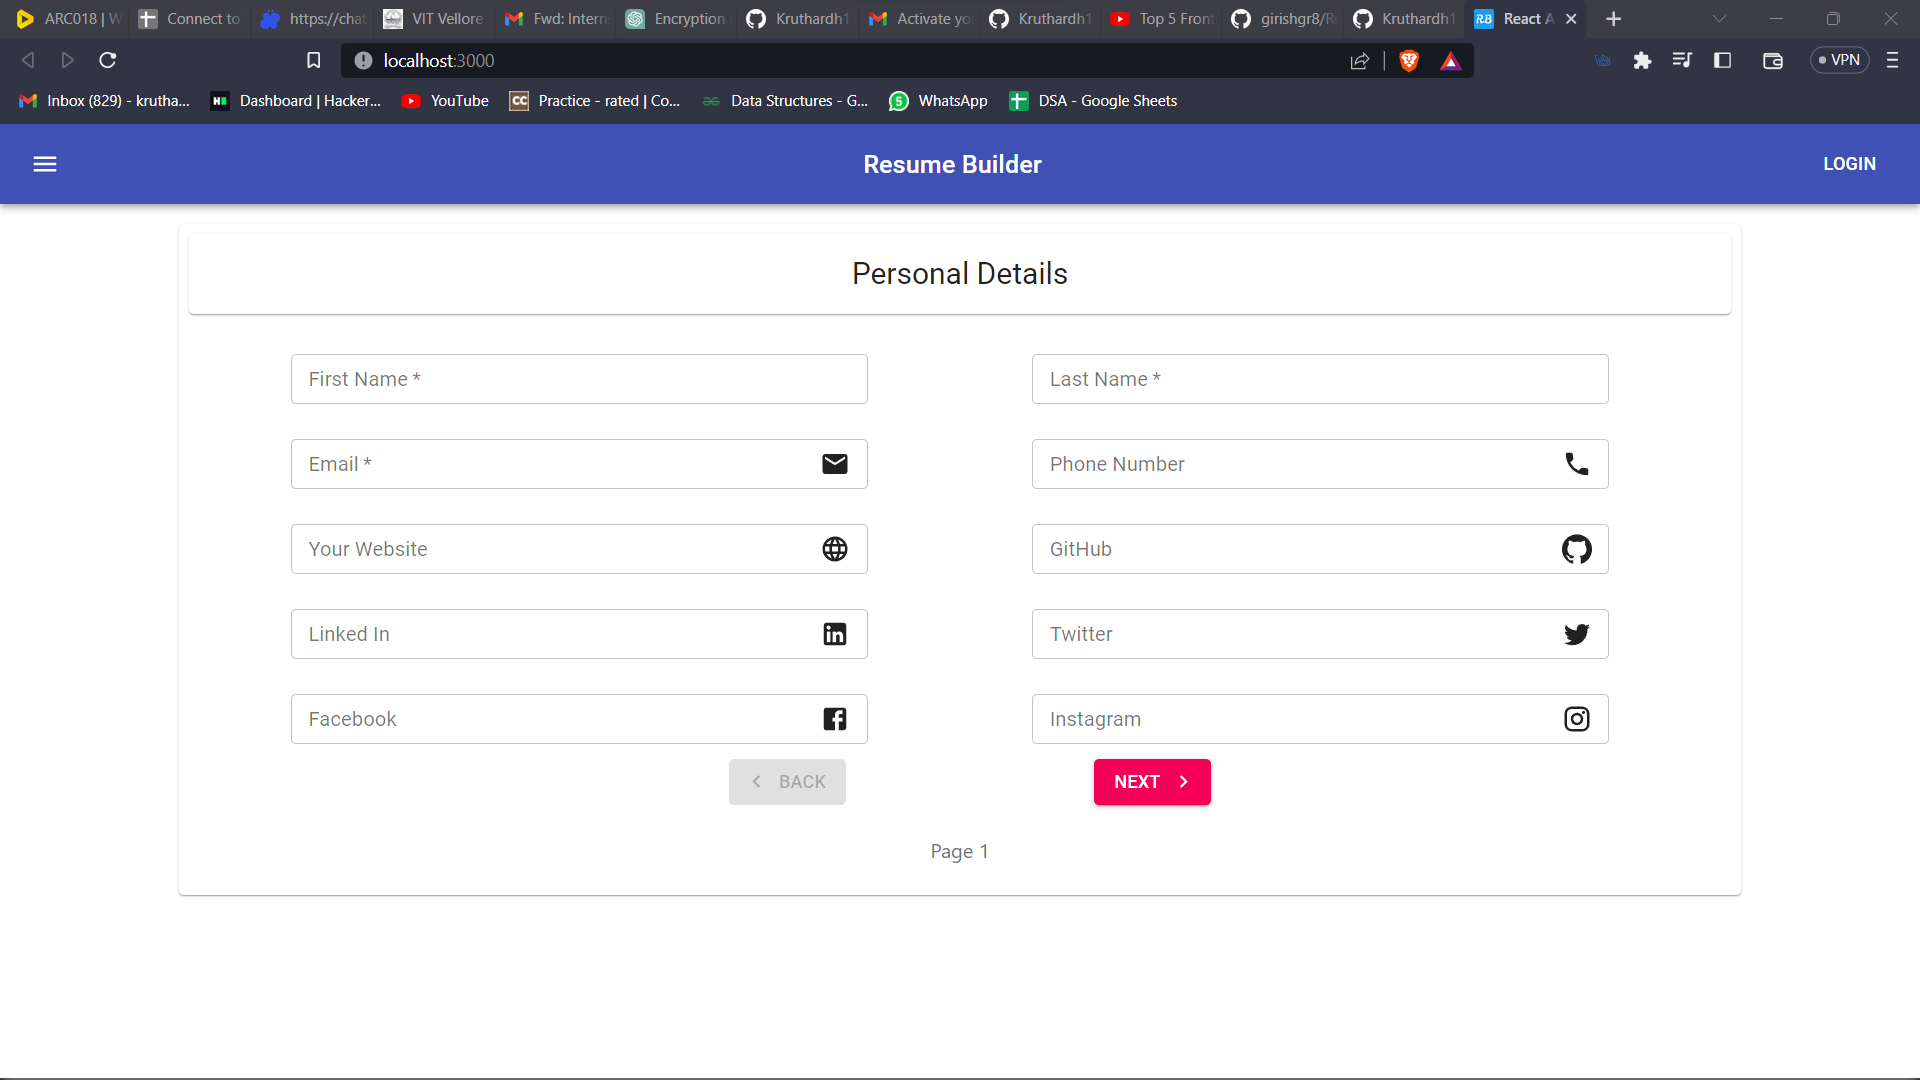The image size is (1920, 1080).
Task: Click the NEXT button
Action: tap(1151, 781)
